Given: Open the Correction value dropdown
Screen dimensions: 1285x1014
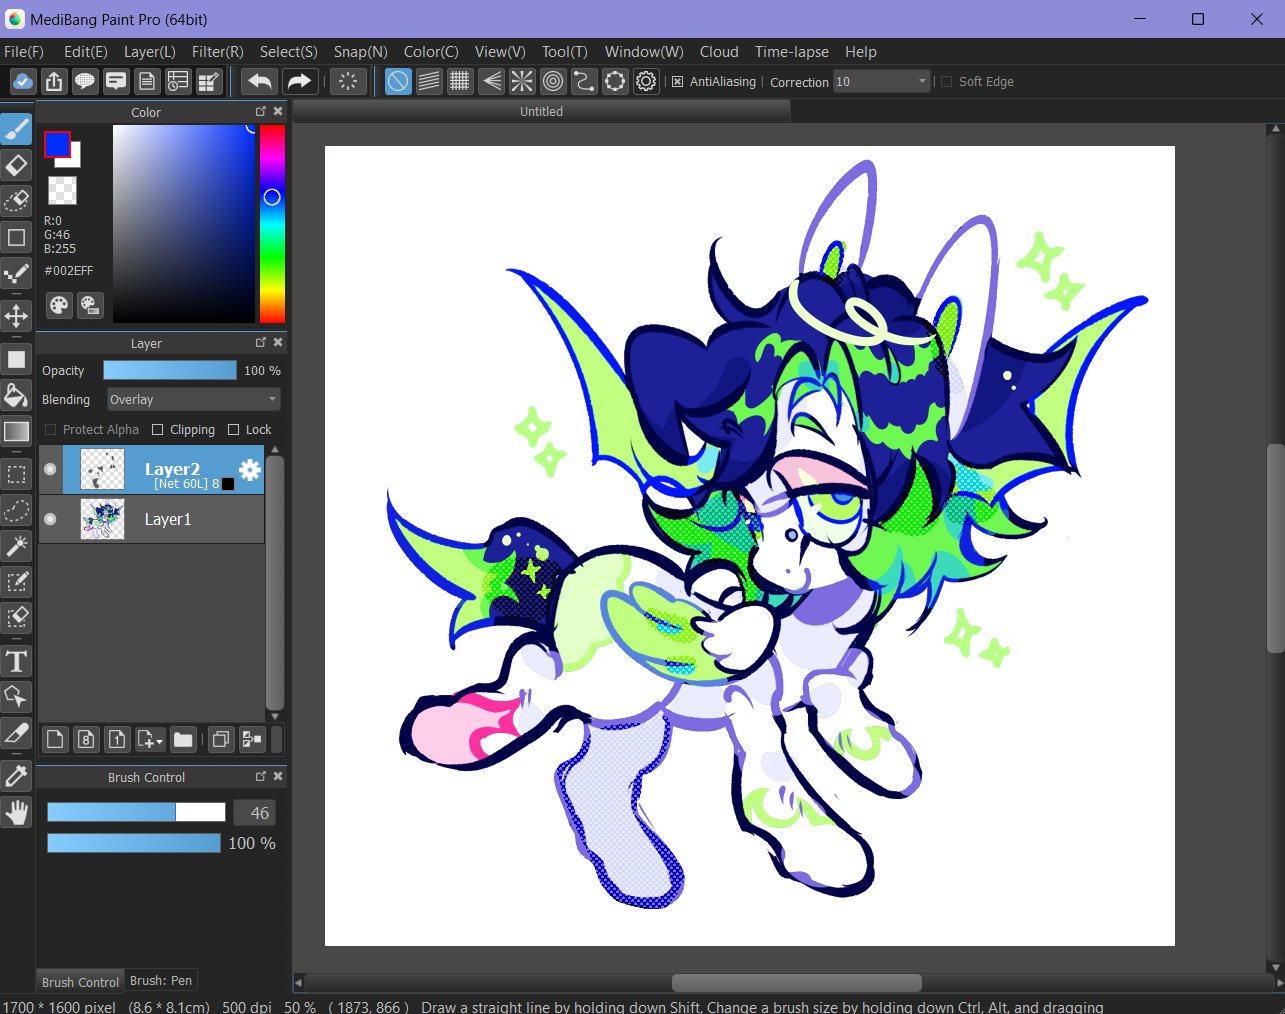Looking at the screenshot, I should point(882,82).
